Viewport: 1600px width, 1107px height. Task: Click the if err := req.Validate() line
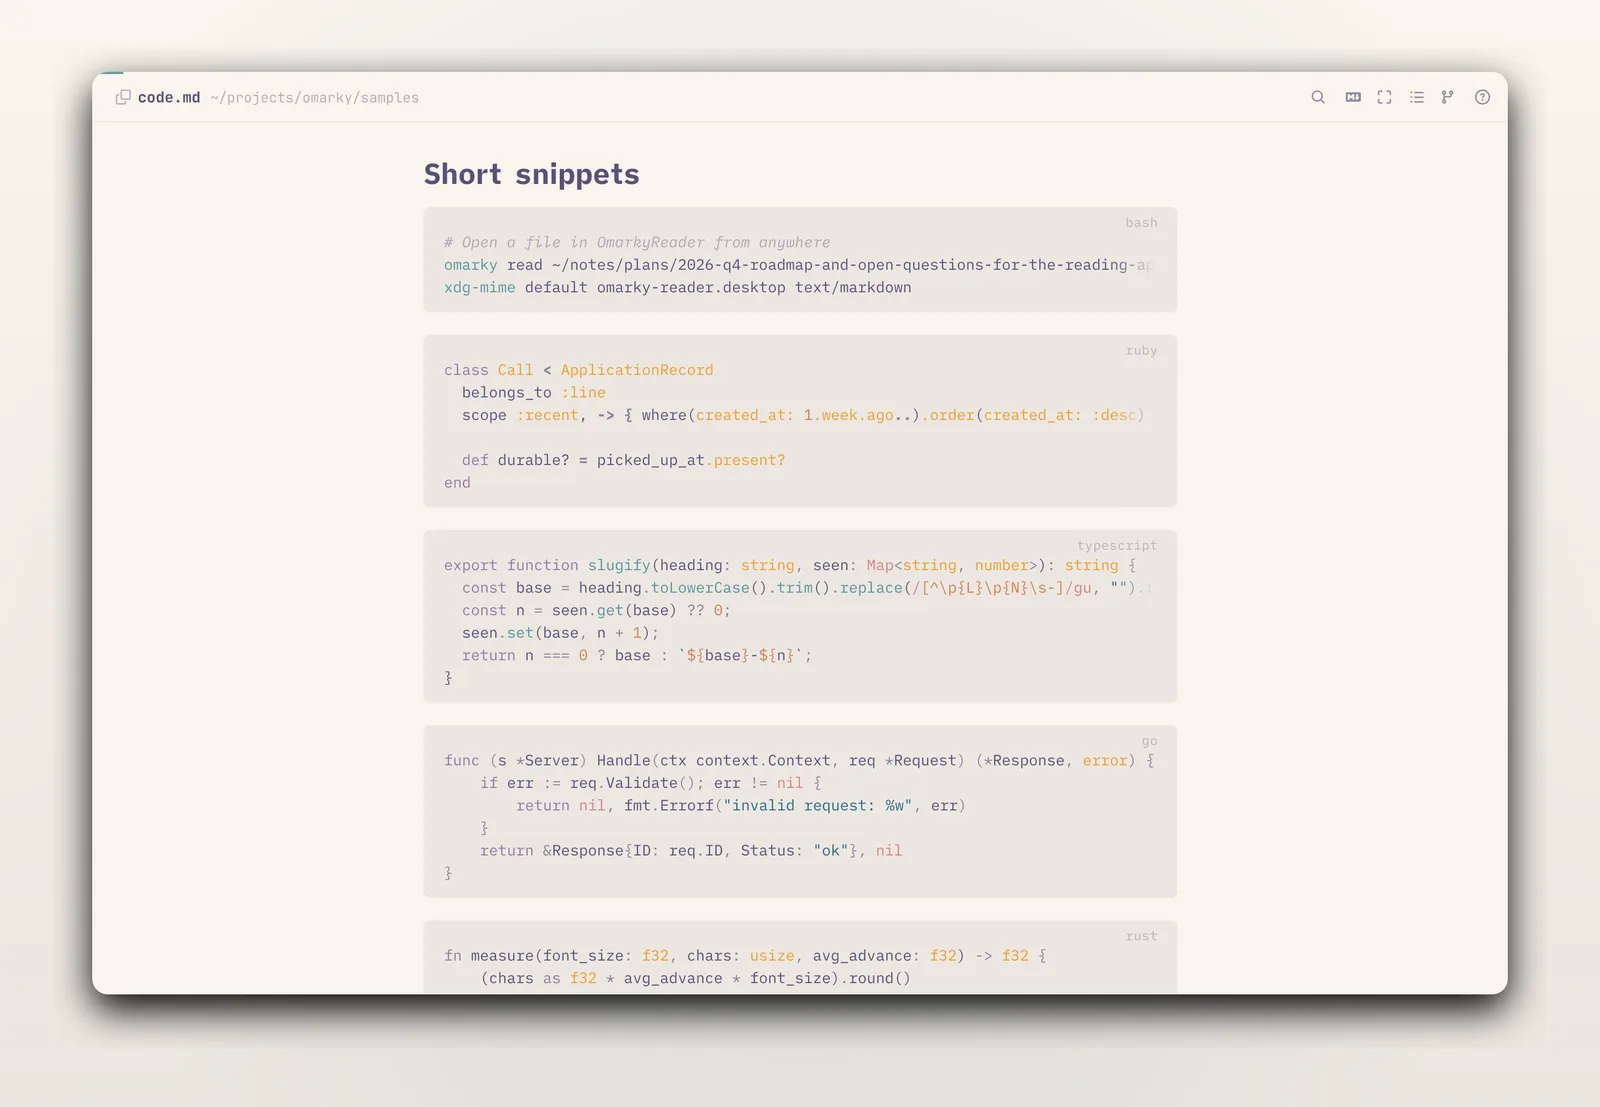pos(651,783)
